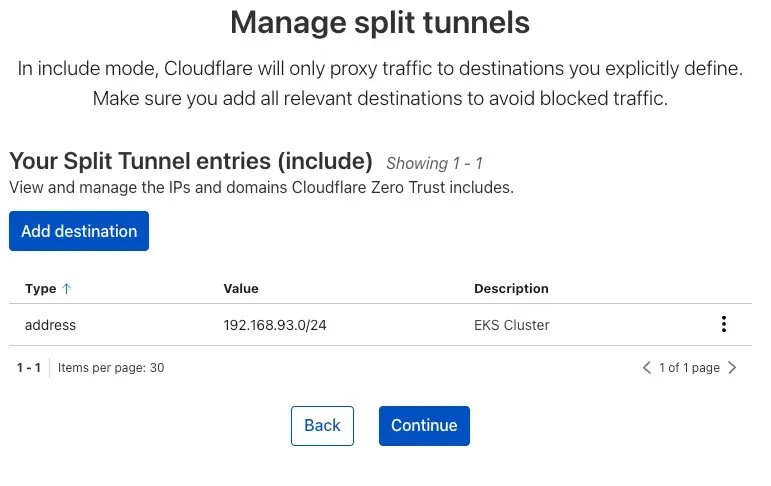The width and height of the screenshot is (771, 486).
Task: Click the Value column header
Action: (241, 288)
